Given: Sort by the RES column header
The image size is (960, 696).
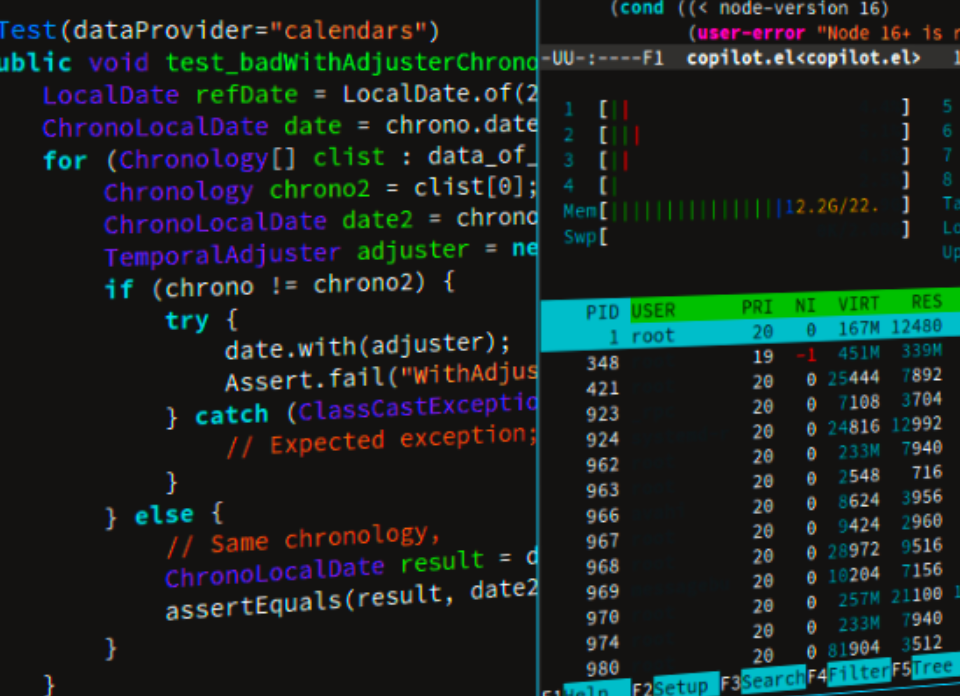Looking at the screenshot, I should [926, 301].
